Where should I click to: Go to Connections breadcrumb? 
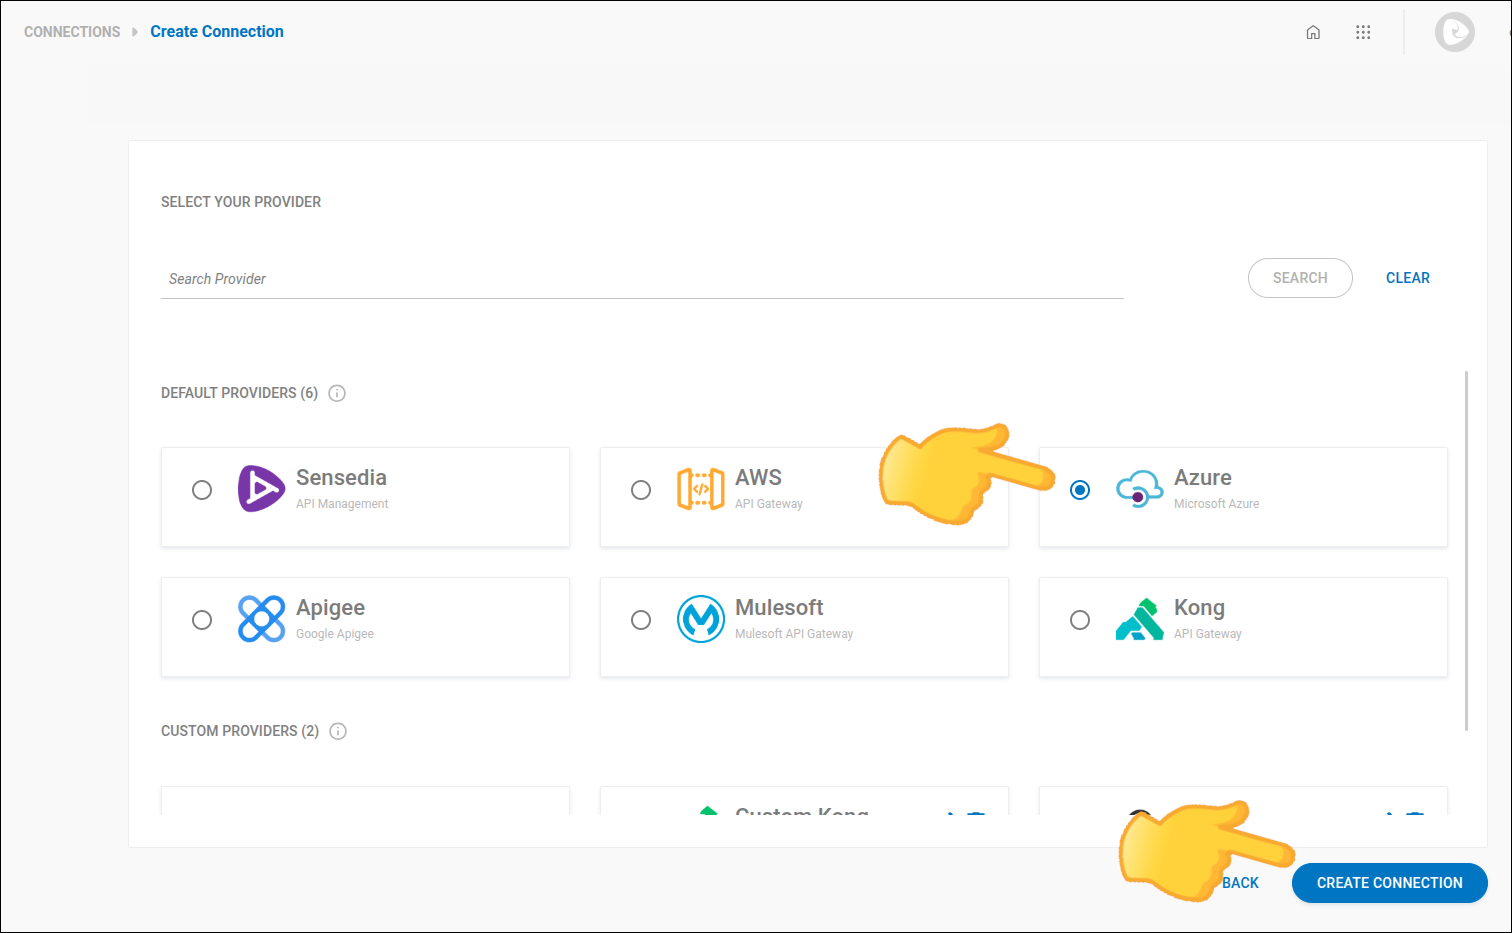[72, 32]
